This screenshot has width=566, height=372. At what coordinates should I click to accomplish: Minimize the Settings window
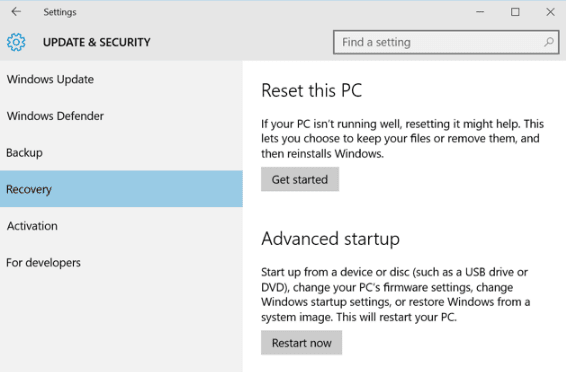tap(480, 12)
